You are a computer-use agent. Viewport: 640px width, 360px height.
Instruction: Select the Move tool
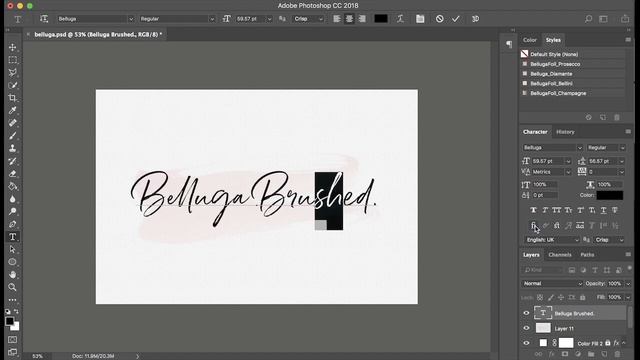(13, 47)
